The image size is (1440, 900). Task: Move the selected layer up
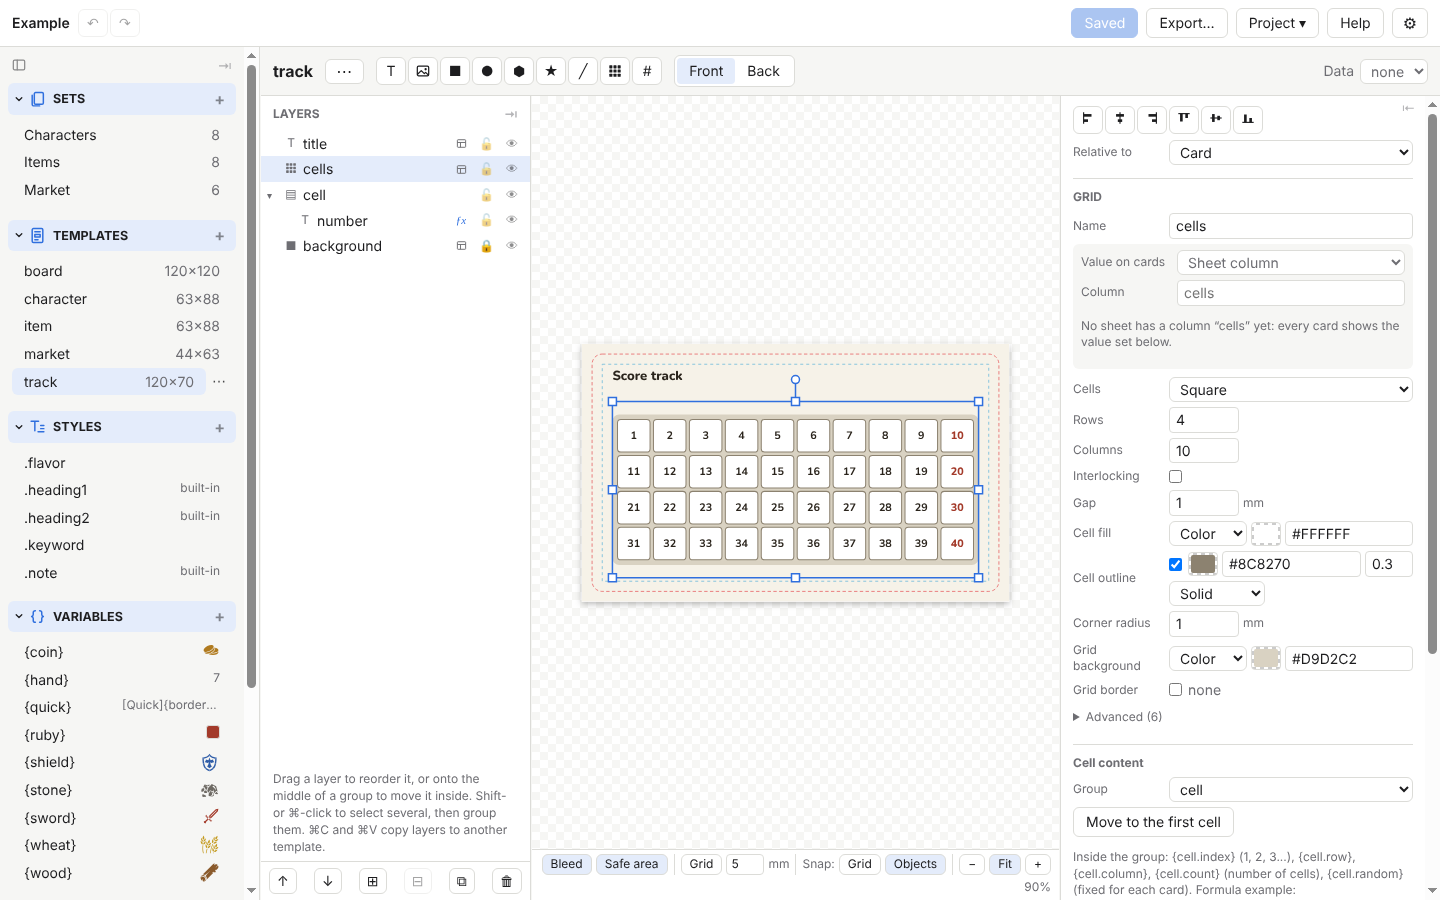coord(283,881)
